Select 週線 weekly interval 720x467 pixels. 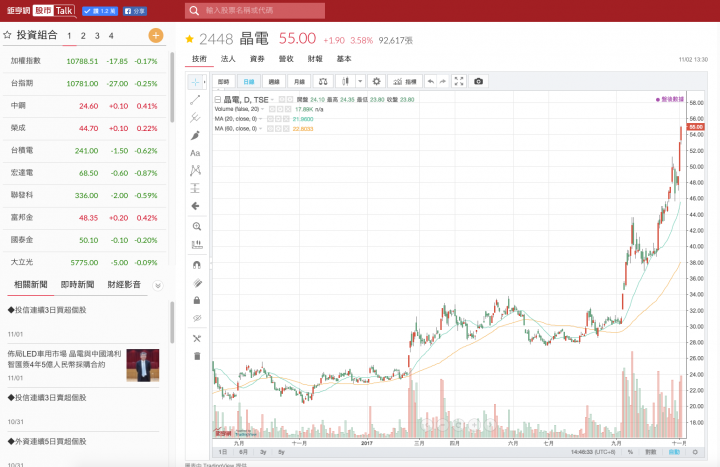[x=274, y=81]
